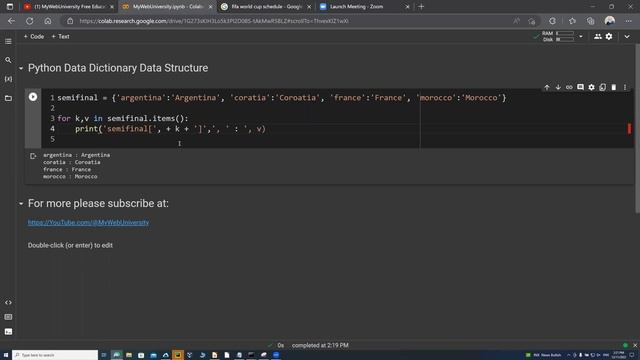This screenshot has width=640, height=360.
Task: Click output line 'morocco : Morocco'
Action: (70, 177)
